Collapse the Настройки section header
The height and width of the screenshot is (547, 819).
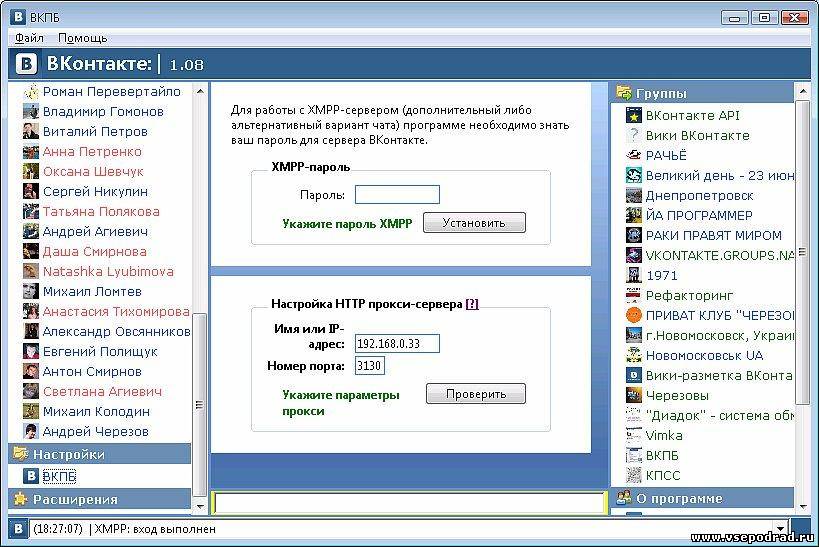[x=100, y=454]
